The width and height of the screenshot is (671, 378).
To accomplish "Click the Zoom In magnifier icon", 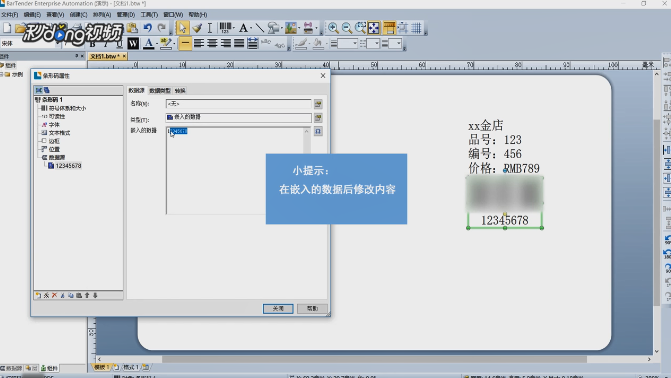I will coord(333,28).
